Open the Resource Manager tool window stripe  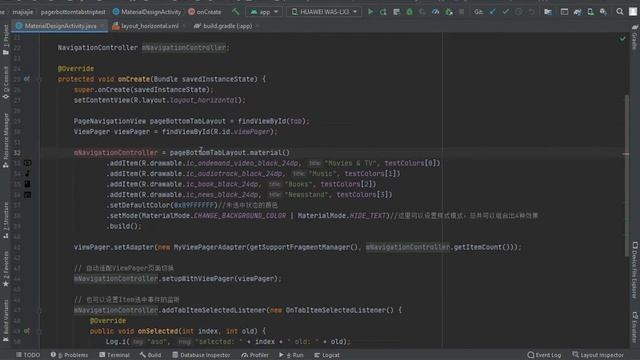pos(6,140)
